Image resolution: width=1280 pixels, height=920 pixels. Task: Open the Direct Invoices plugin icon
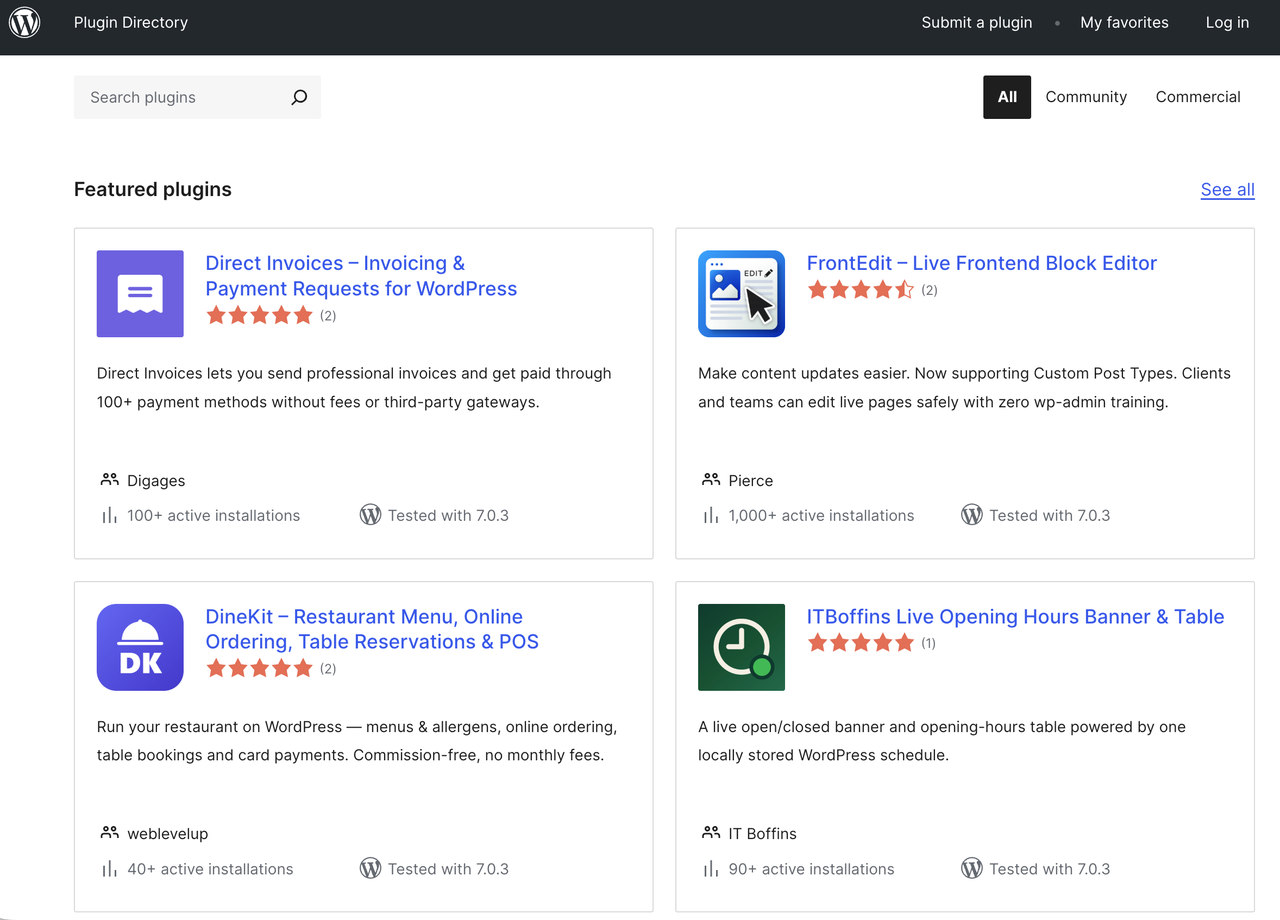point(140,294)
